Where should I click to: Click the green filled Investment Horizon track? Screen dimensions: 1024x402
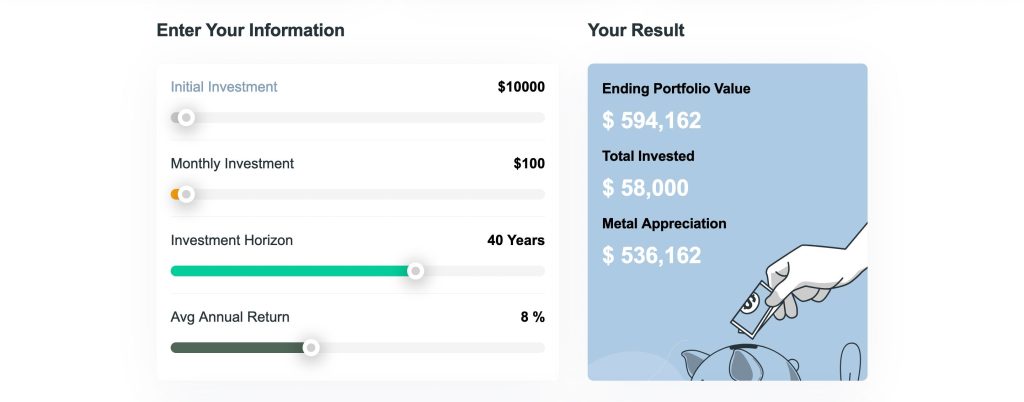(x=290, y=271)
